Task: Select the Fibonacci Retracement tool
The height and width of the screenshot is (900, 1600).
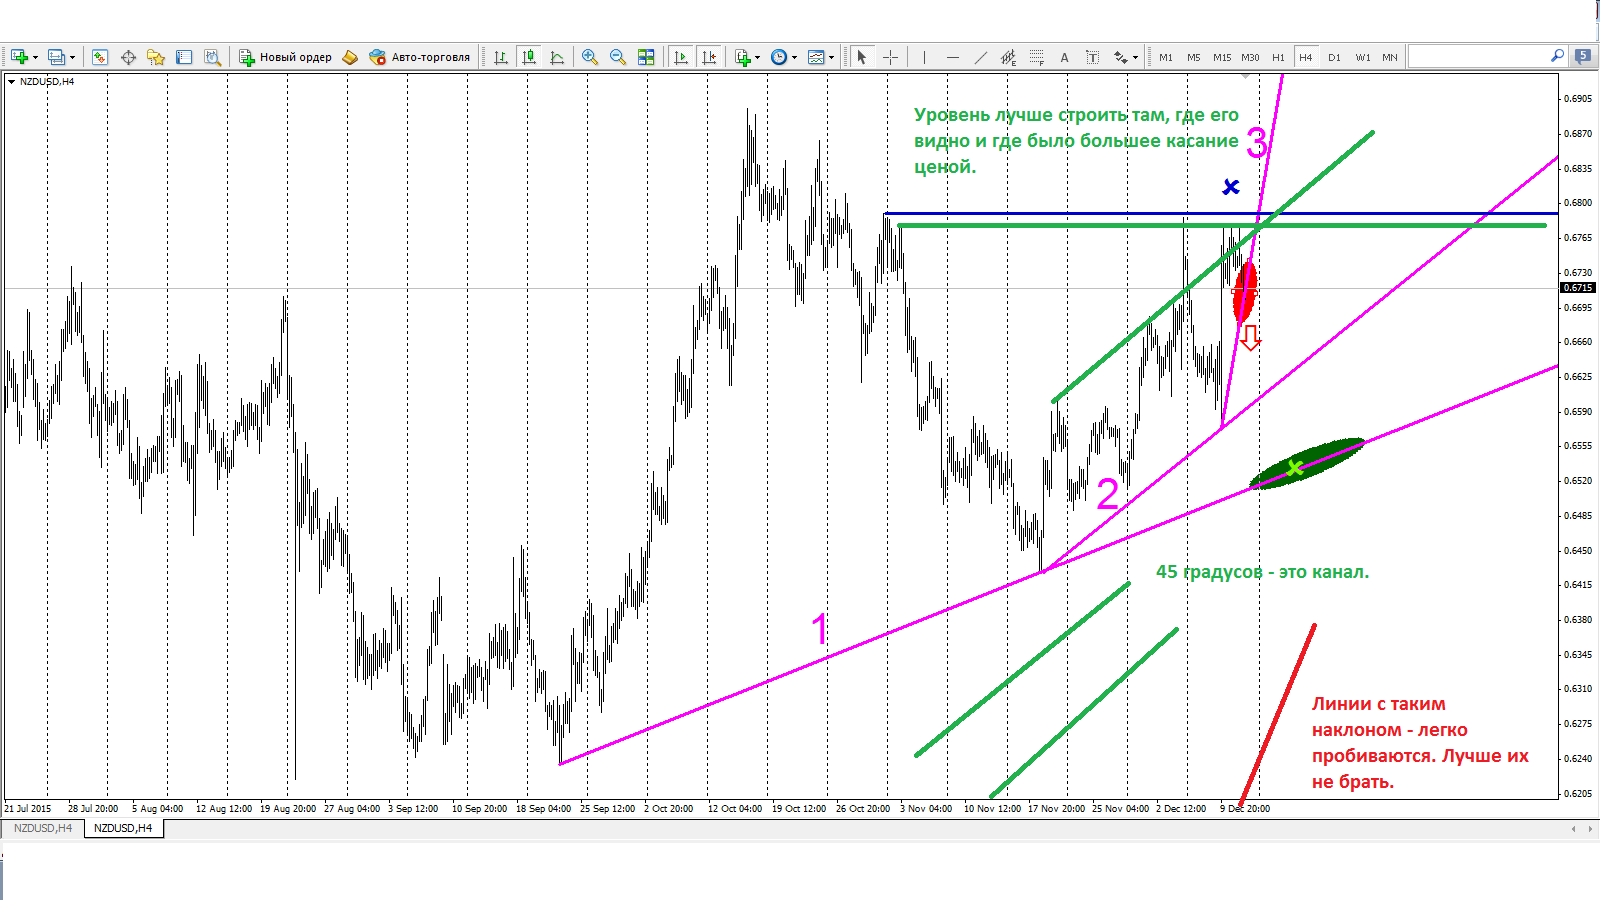Action: point(1036,57)
